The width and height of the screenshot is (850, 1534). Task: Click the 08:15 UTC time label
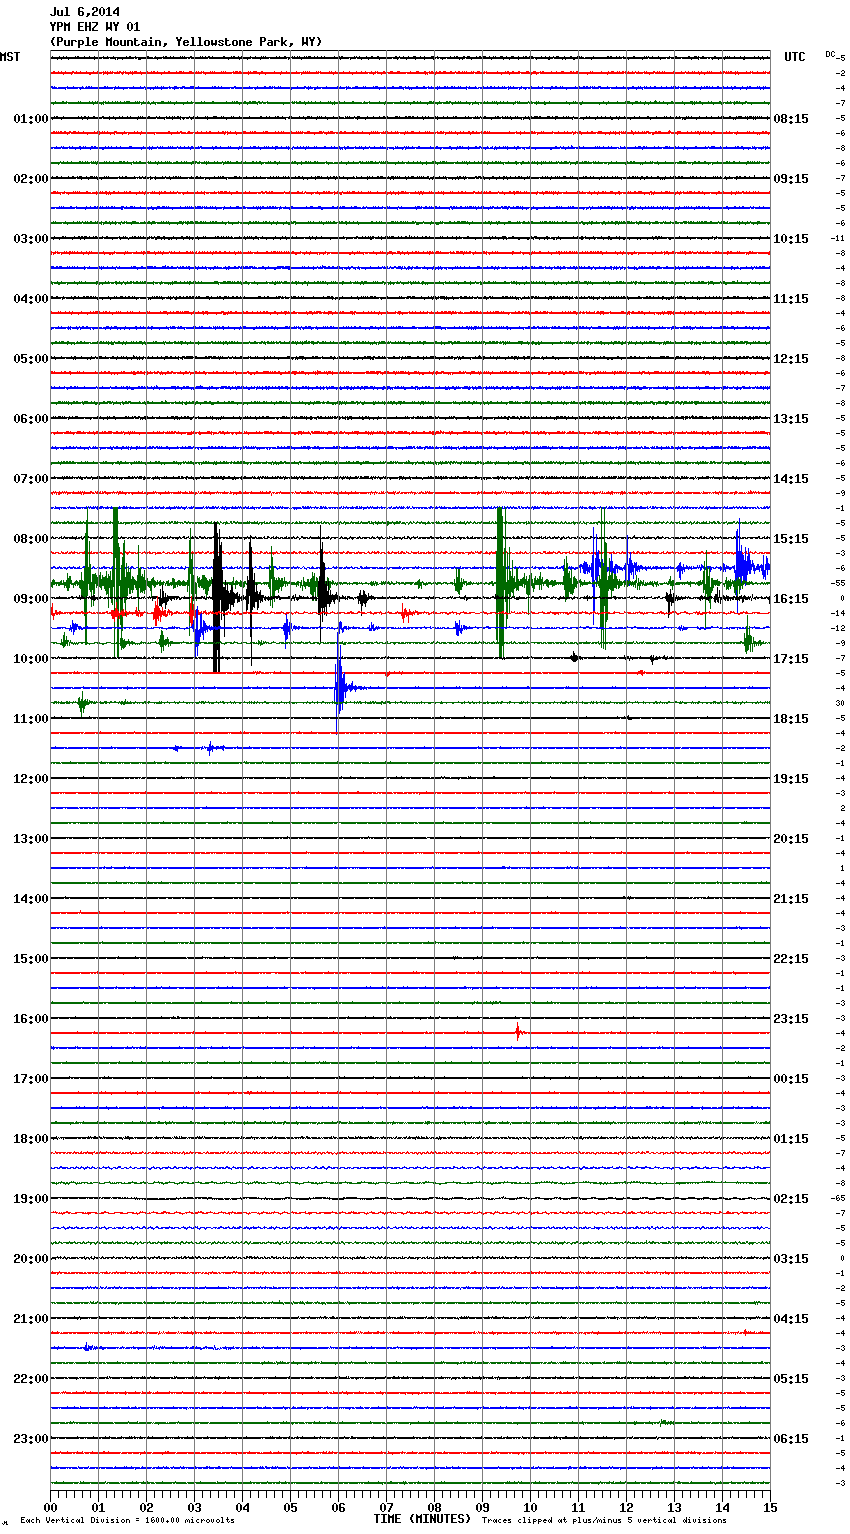point(791,119)
